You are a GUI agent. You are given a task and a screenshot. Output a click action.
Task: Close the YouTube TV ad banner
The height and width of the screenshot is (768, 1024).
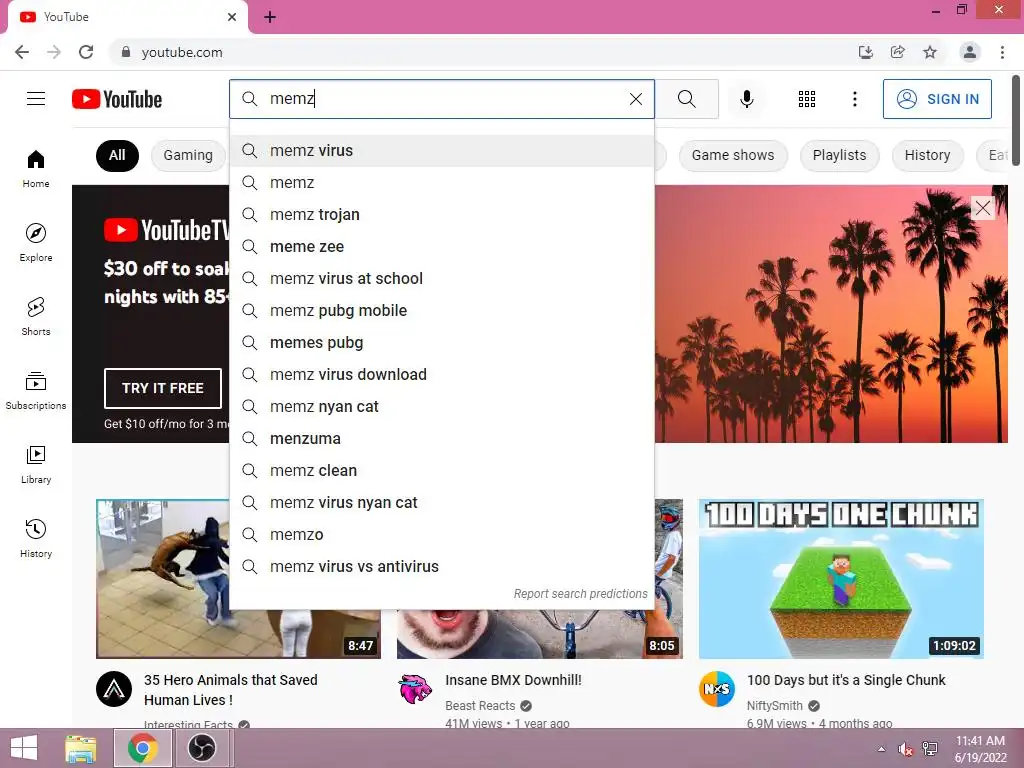point(983,208)
